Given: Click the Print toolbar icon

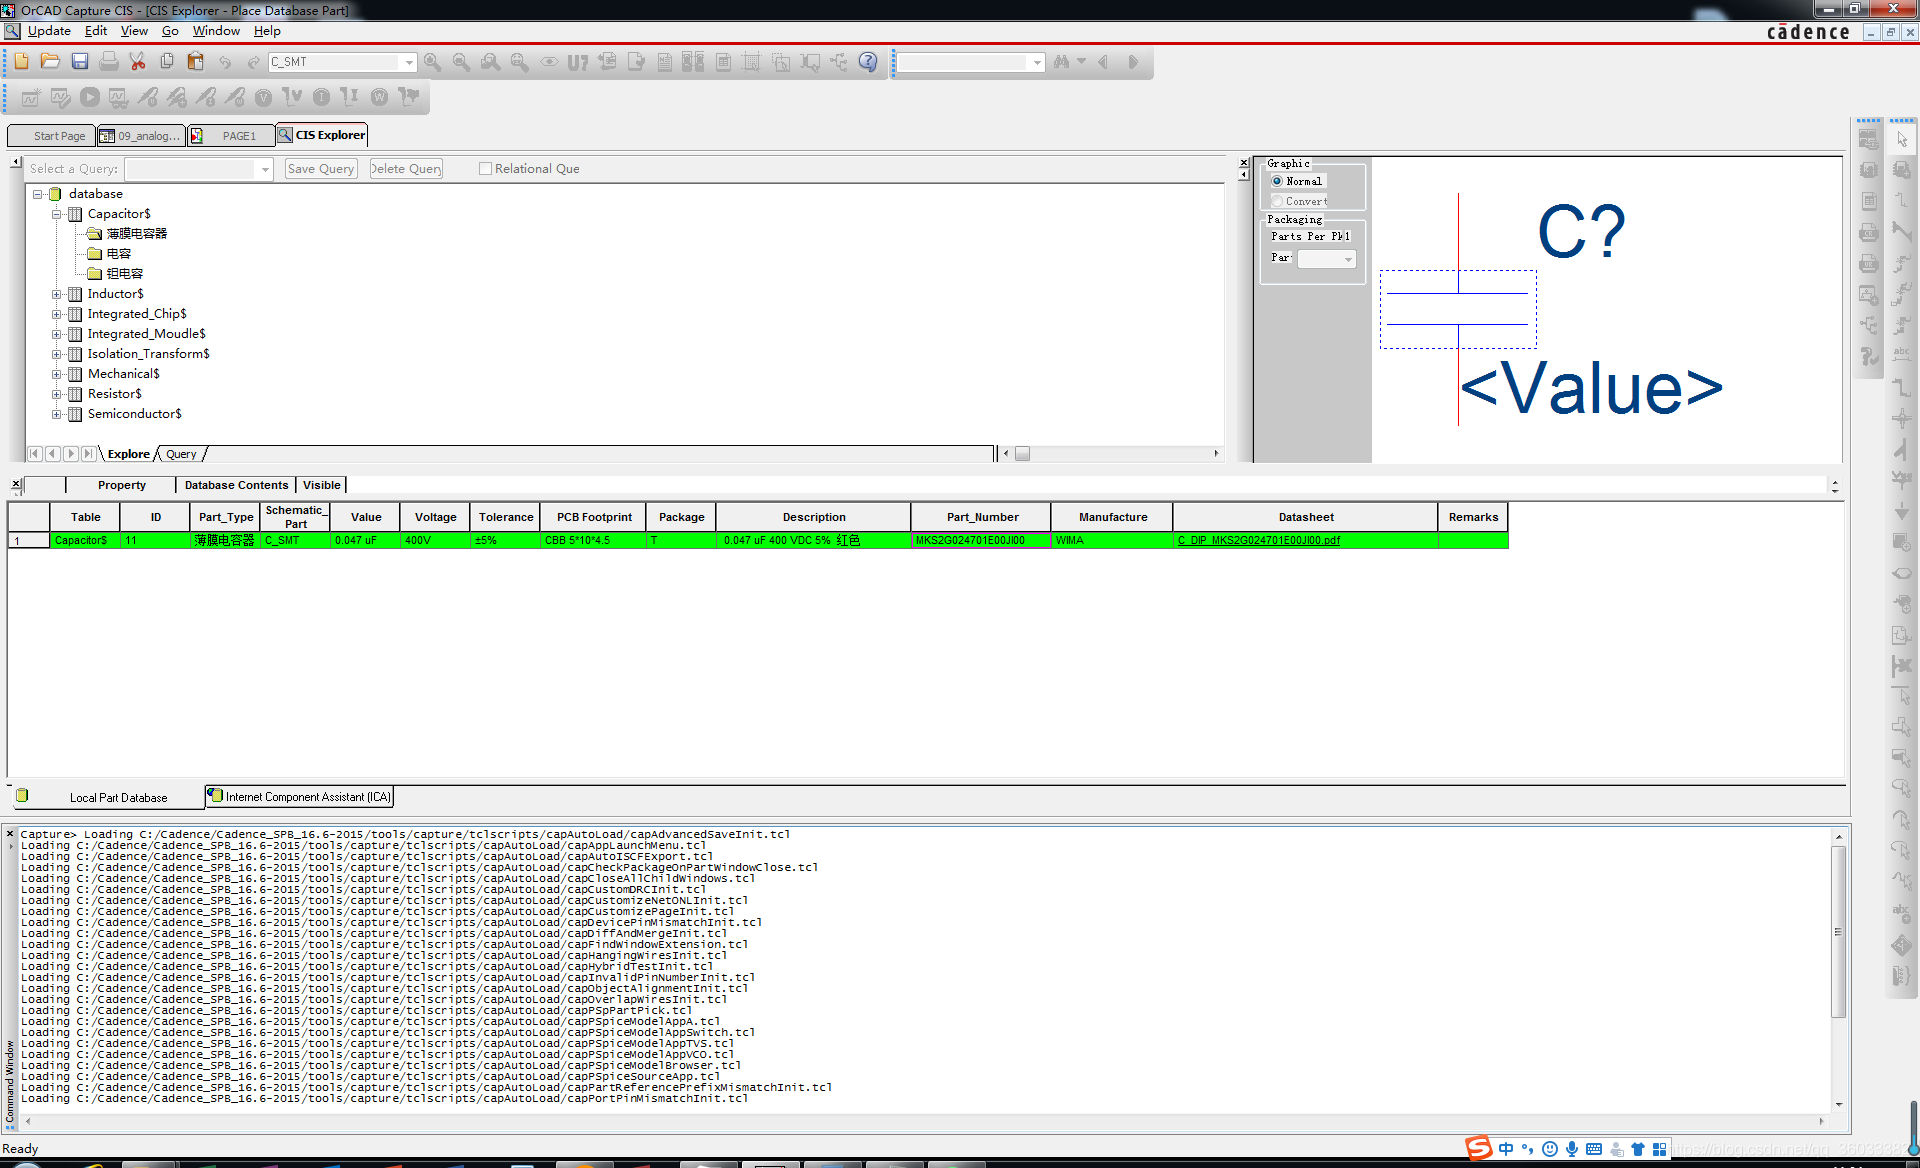Looking at the screenshot, I should 109,62.
